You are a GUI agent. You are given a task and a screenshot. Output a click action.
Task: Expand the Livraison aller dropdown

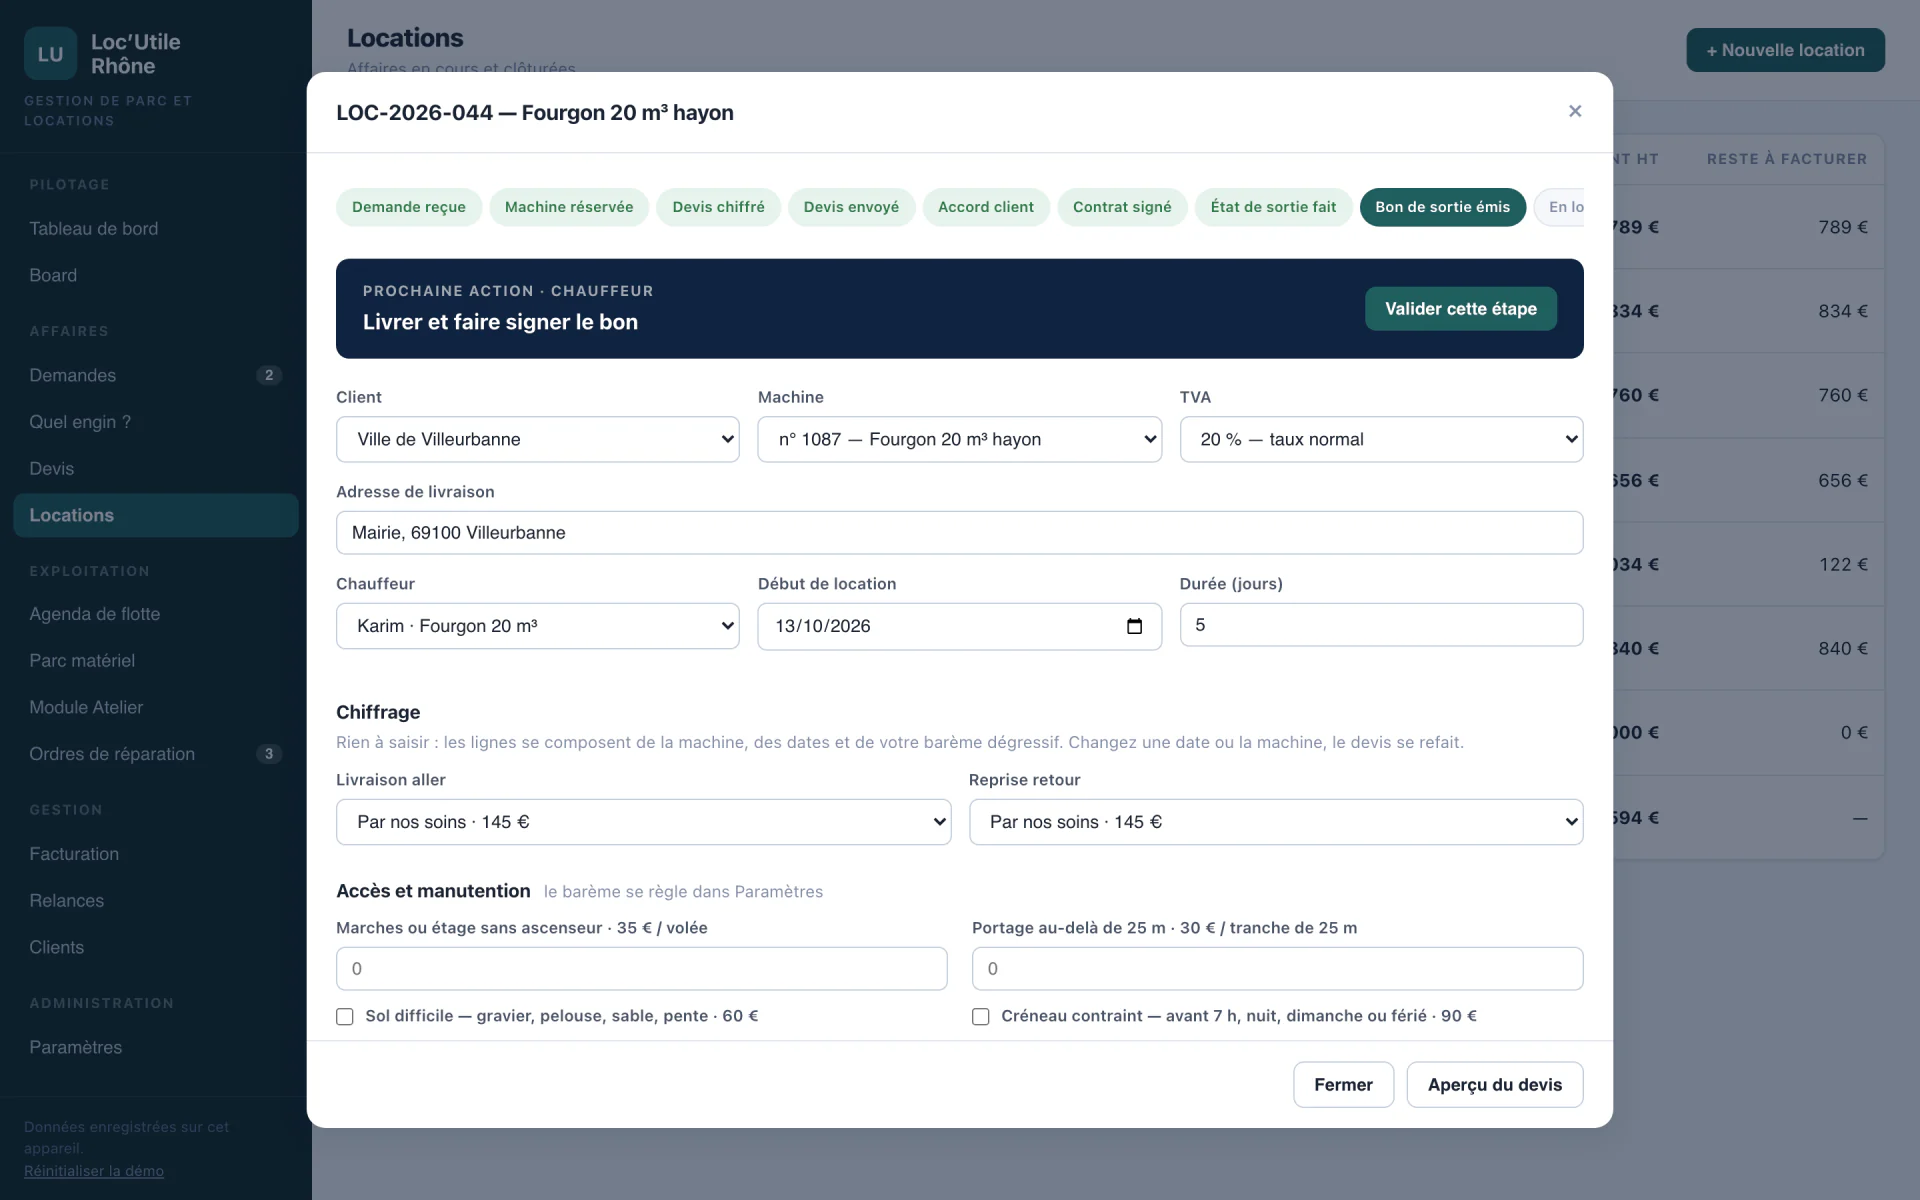click(643, 822)
